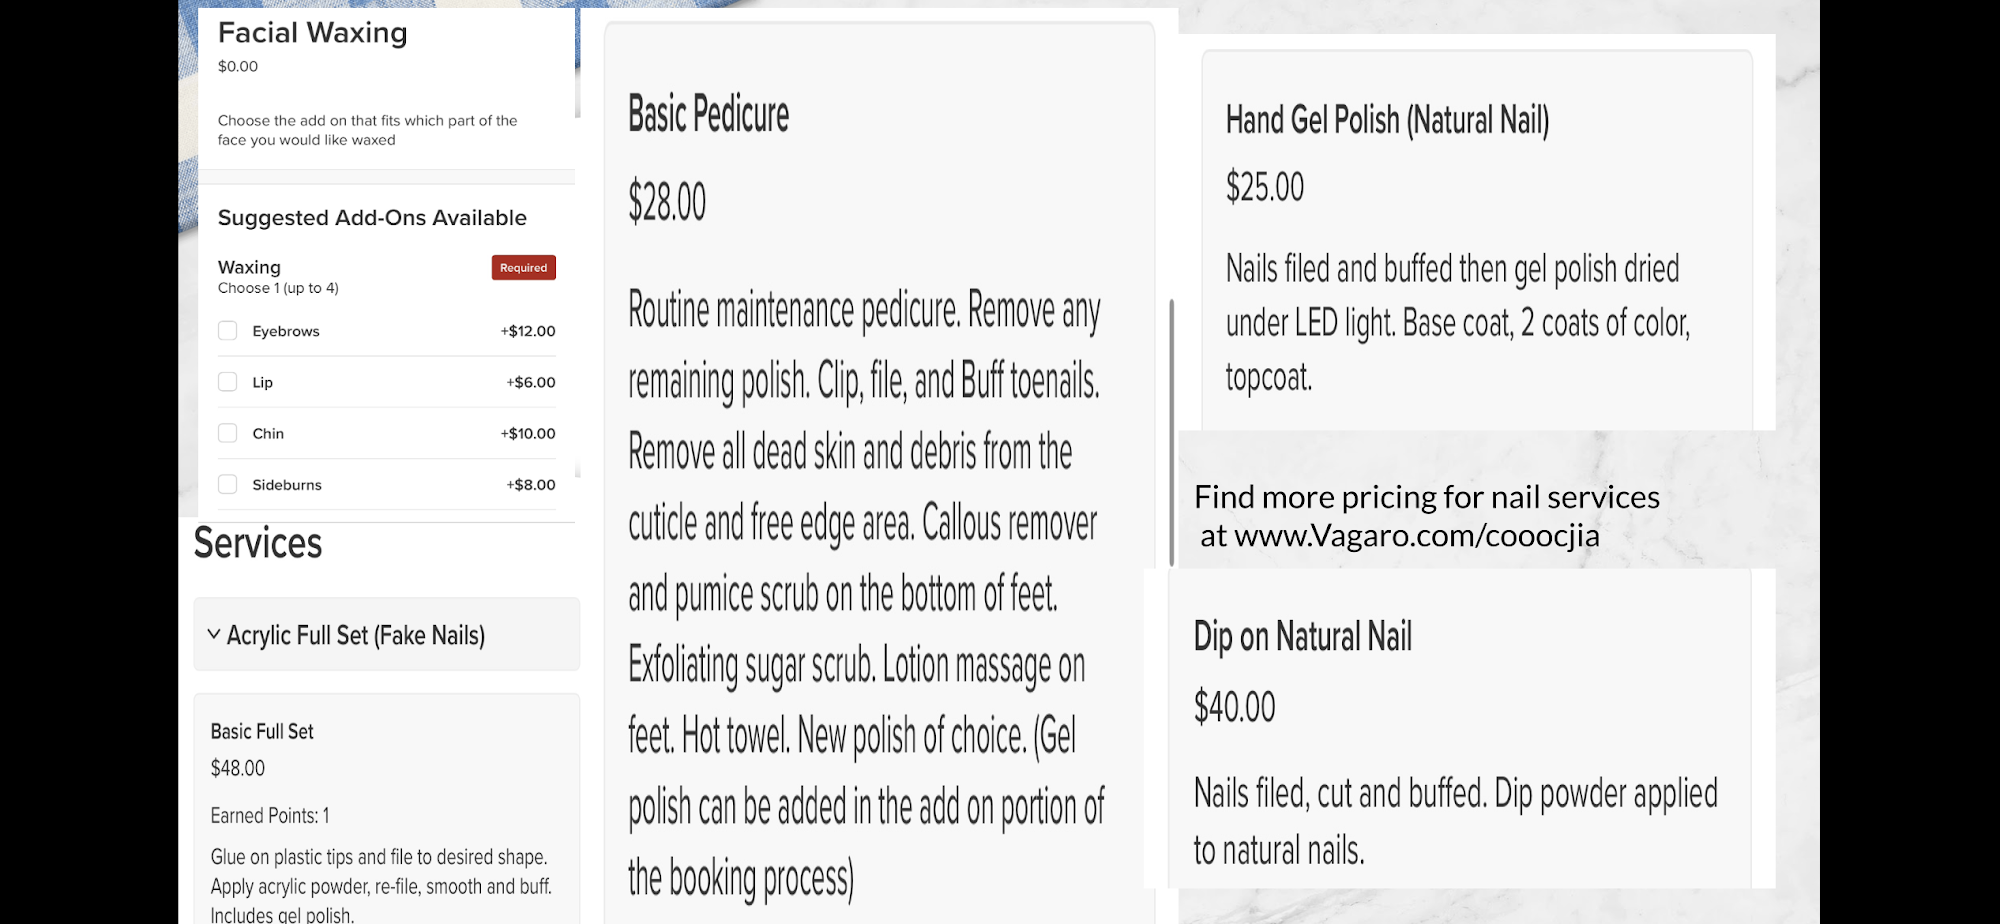Click the Suggested Add-Ons Available heading
The width and height of the screenshot is (2000, 924).
(372, 218)
